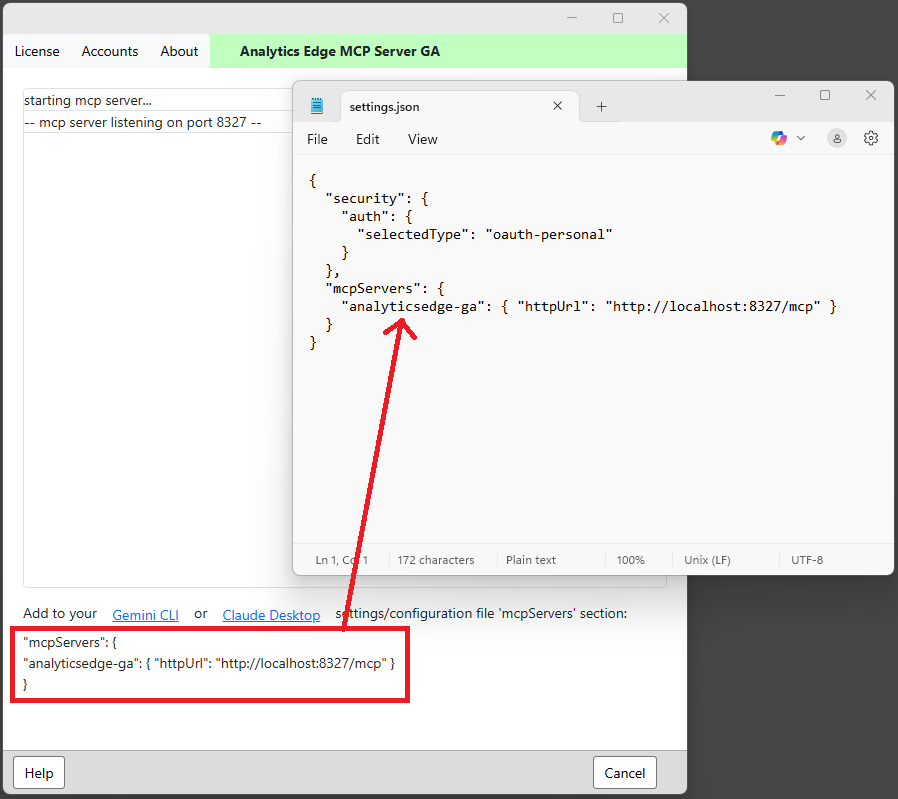Open the About tab
This screenshot has width=898, height=799.
coord(179,51)
